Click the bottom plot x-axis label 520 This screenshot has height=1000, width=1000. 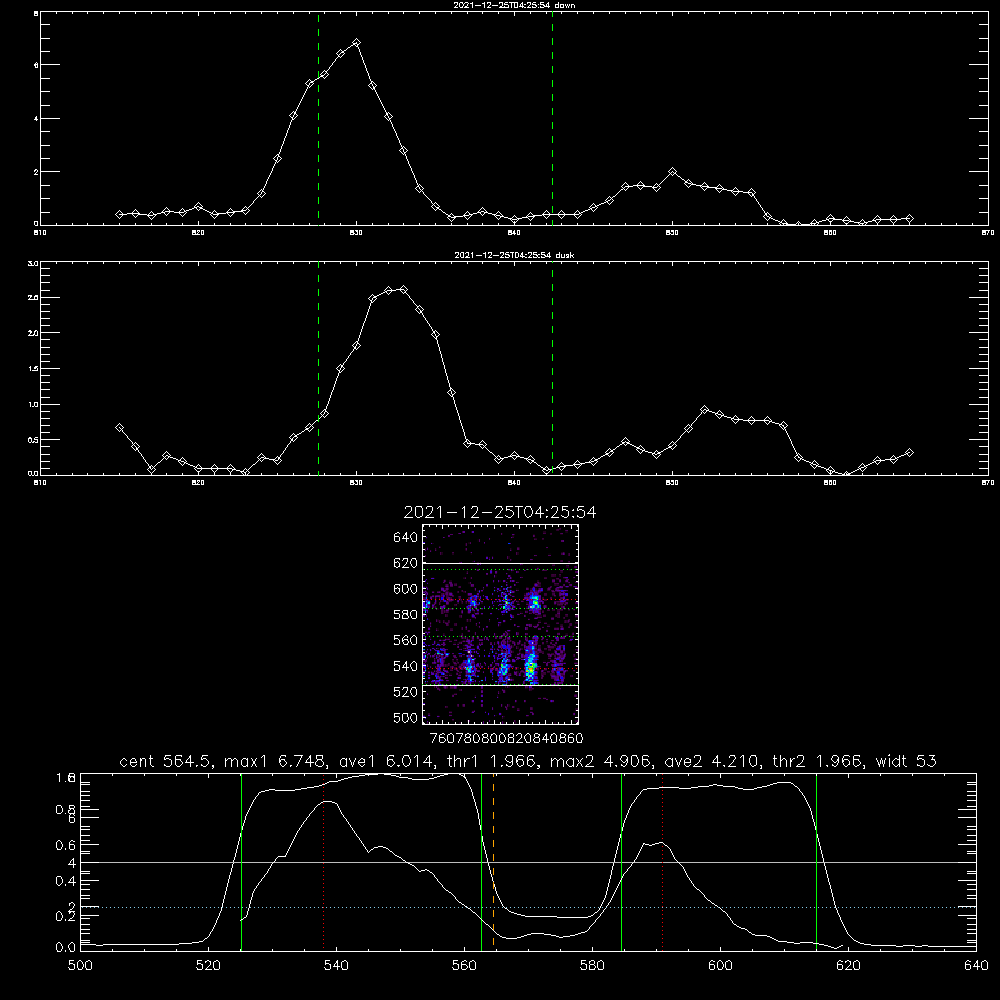tap(208, 966)
